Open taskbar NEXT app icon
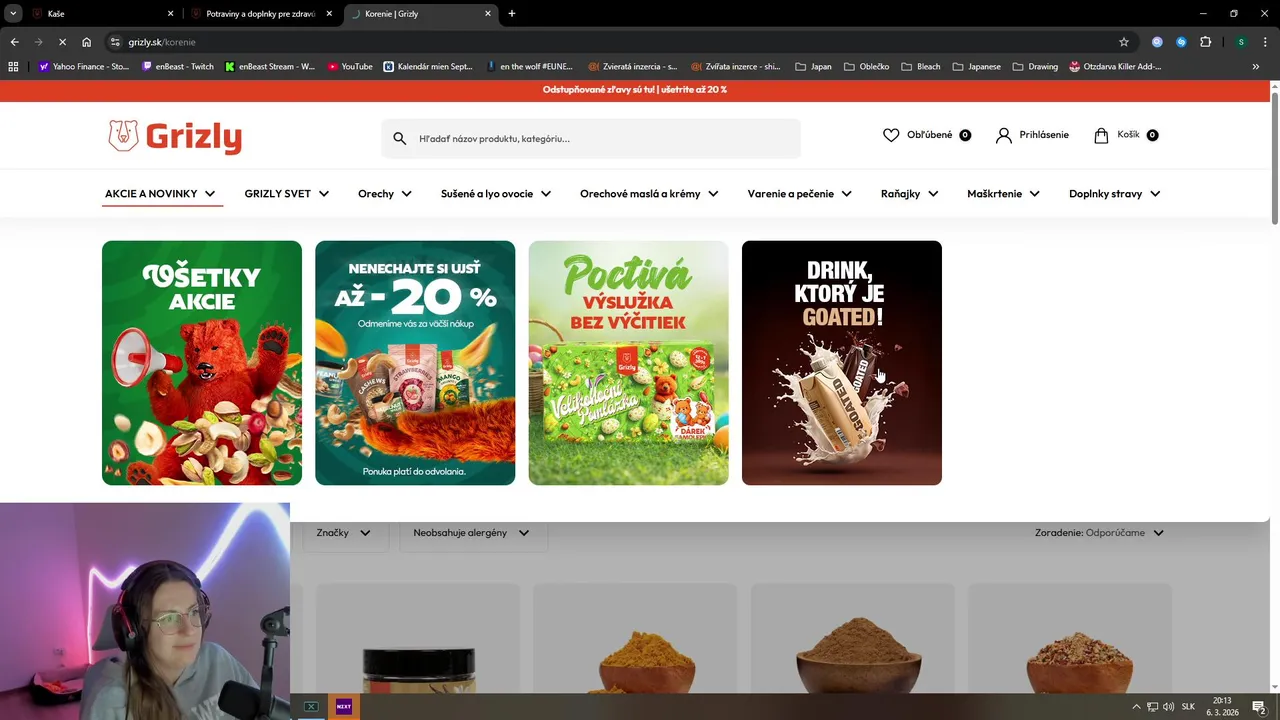 (344, 706)
